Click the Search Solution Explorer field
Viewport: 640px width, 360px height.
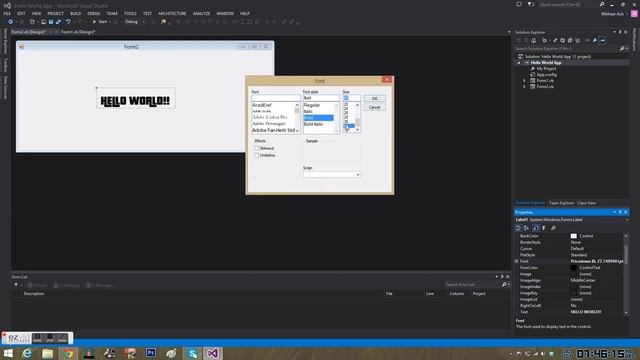click(x=566, y=49)
